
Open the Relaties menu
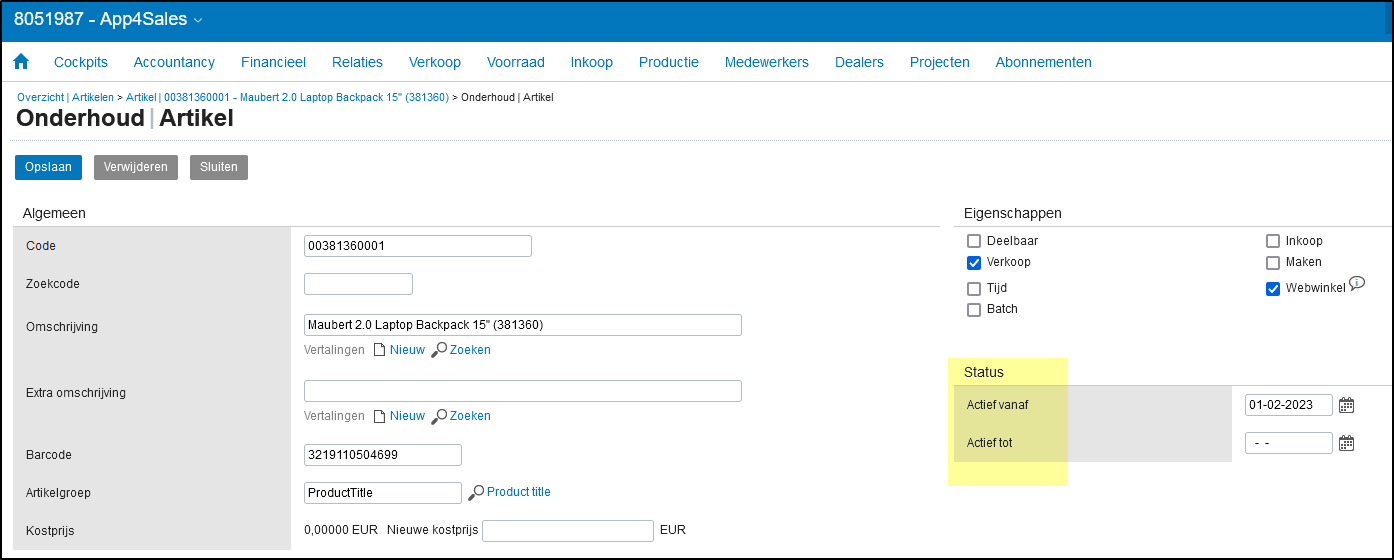[x=358, y=62]
